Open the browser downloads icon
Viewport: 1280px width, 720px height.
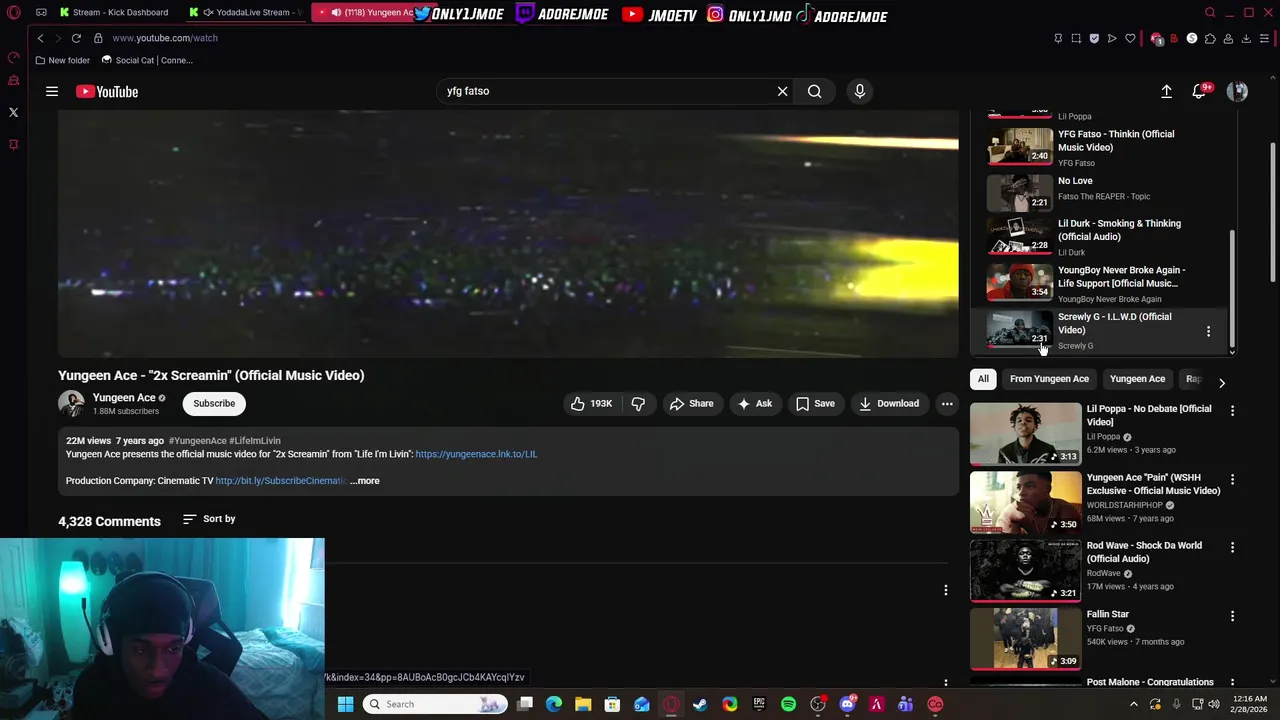1246,38
